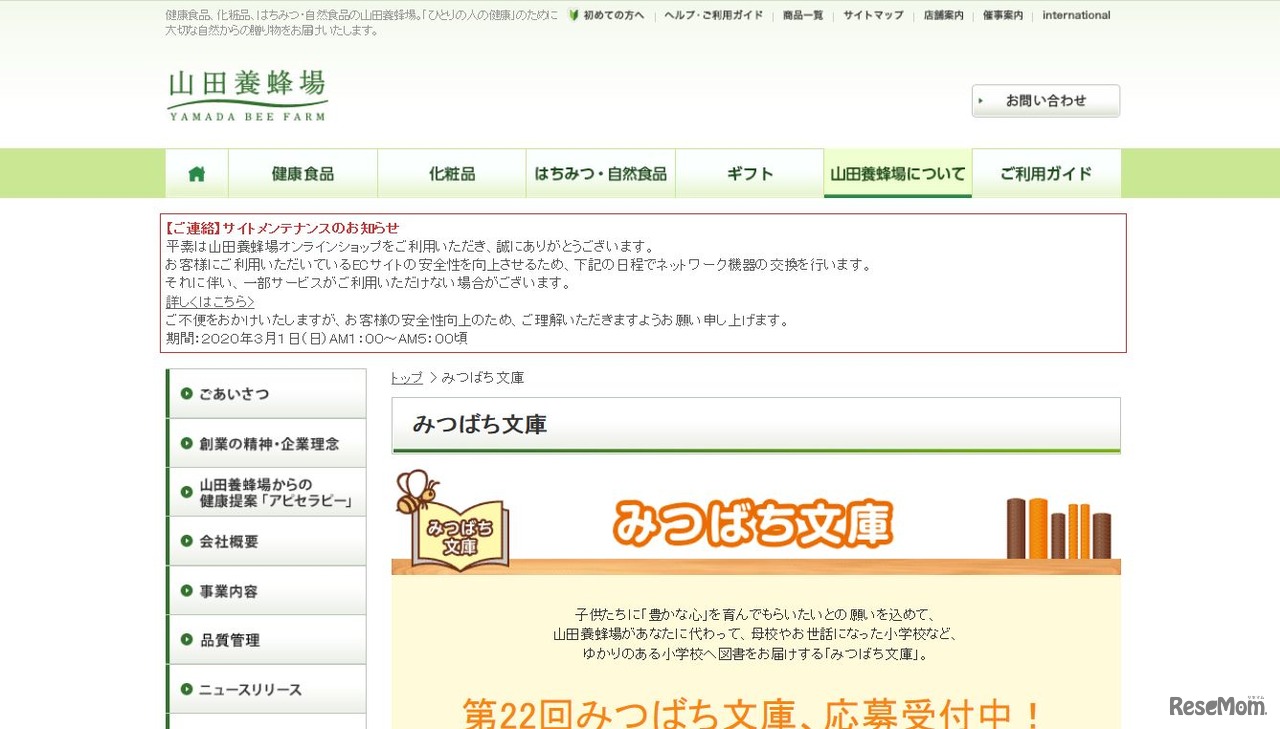Open ごあいさつ in the sidebar

coord(266,393)
